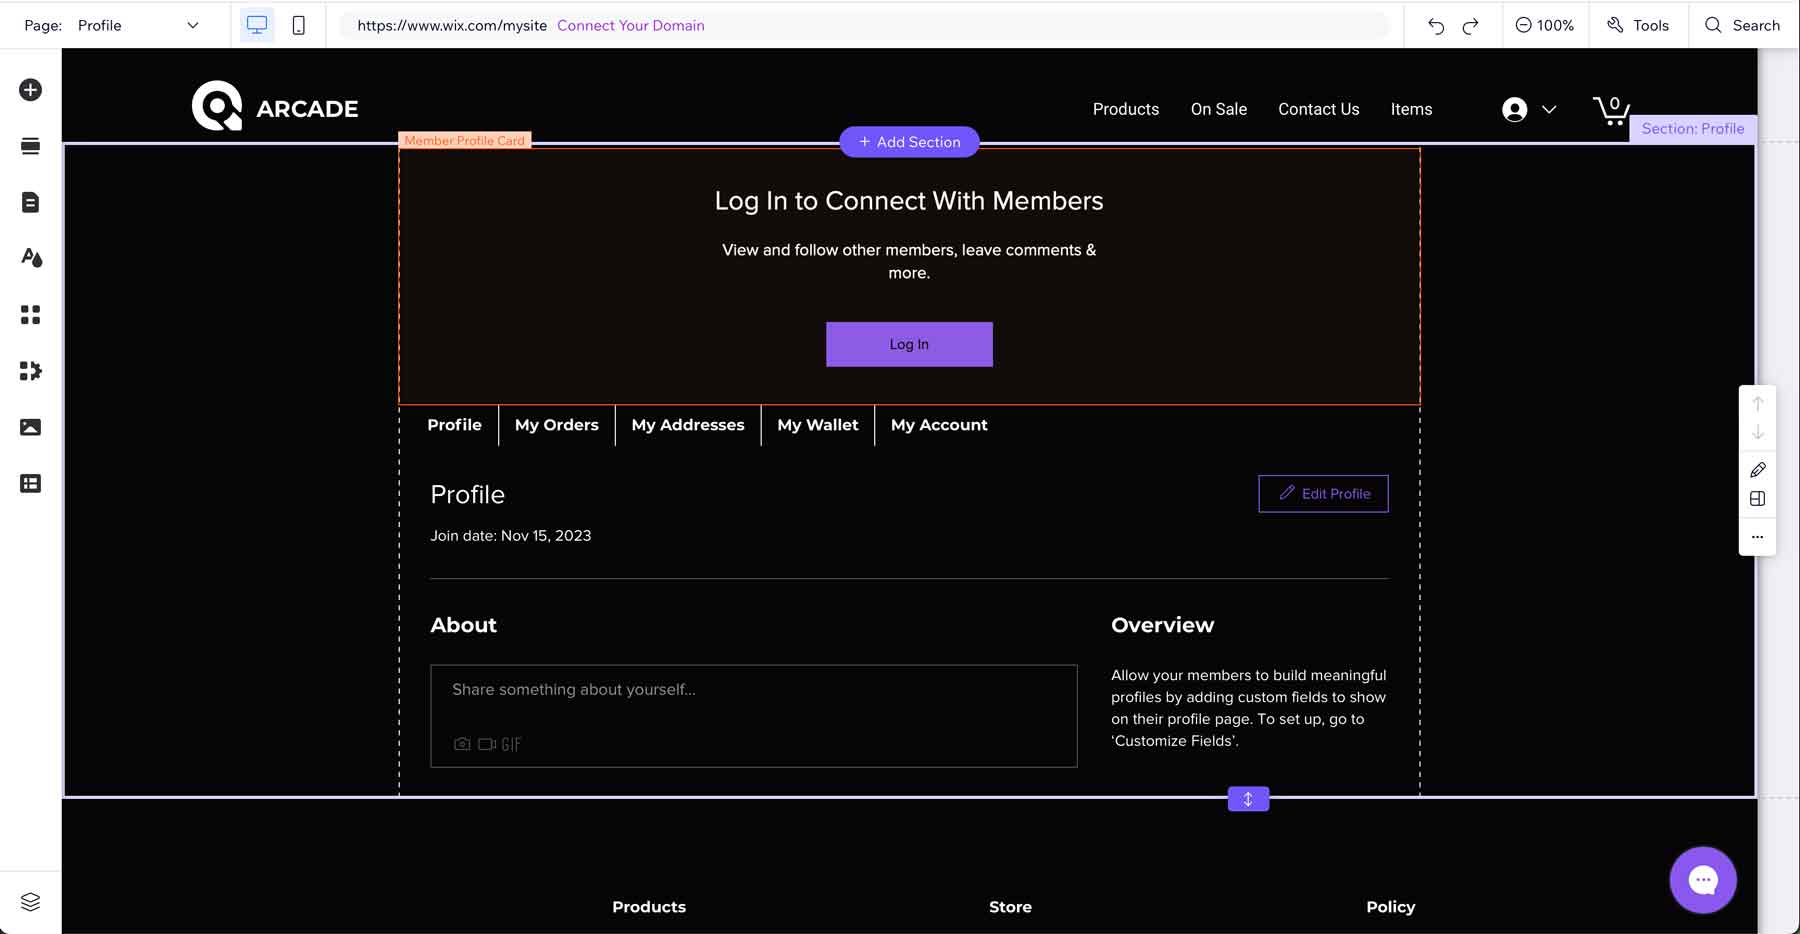1800x934 pixels.
Task: Open the Media panel
Action: click(30, 426)
